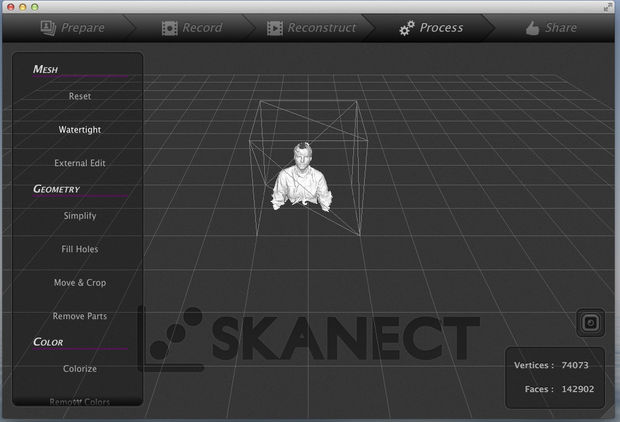The width and height of the screenshot is (620, 422).
Task: Choose the Watertight mesh option
Action: pyautogui.click(x=79, y=130)
